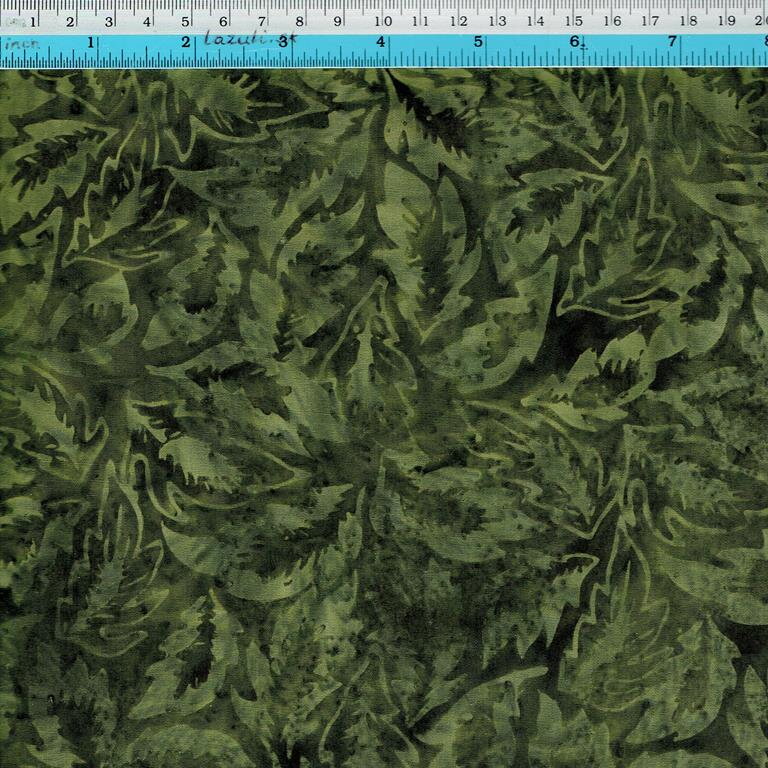Screen dimensions: 768x768
Task: Click number 4 on the blue inch ruler
Action: (x=381, y=42)
